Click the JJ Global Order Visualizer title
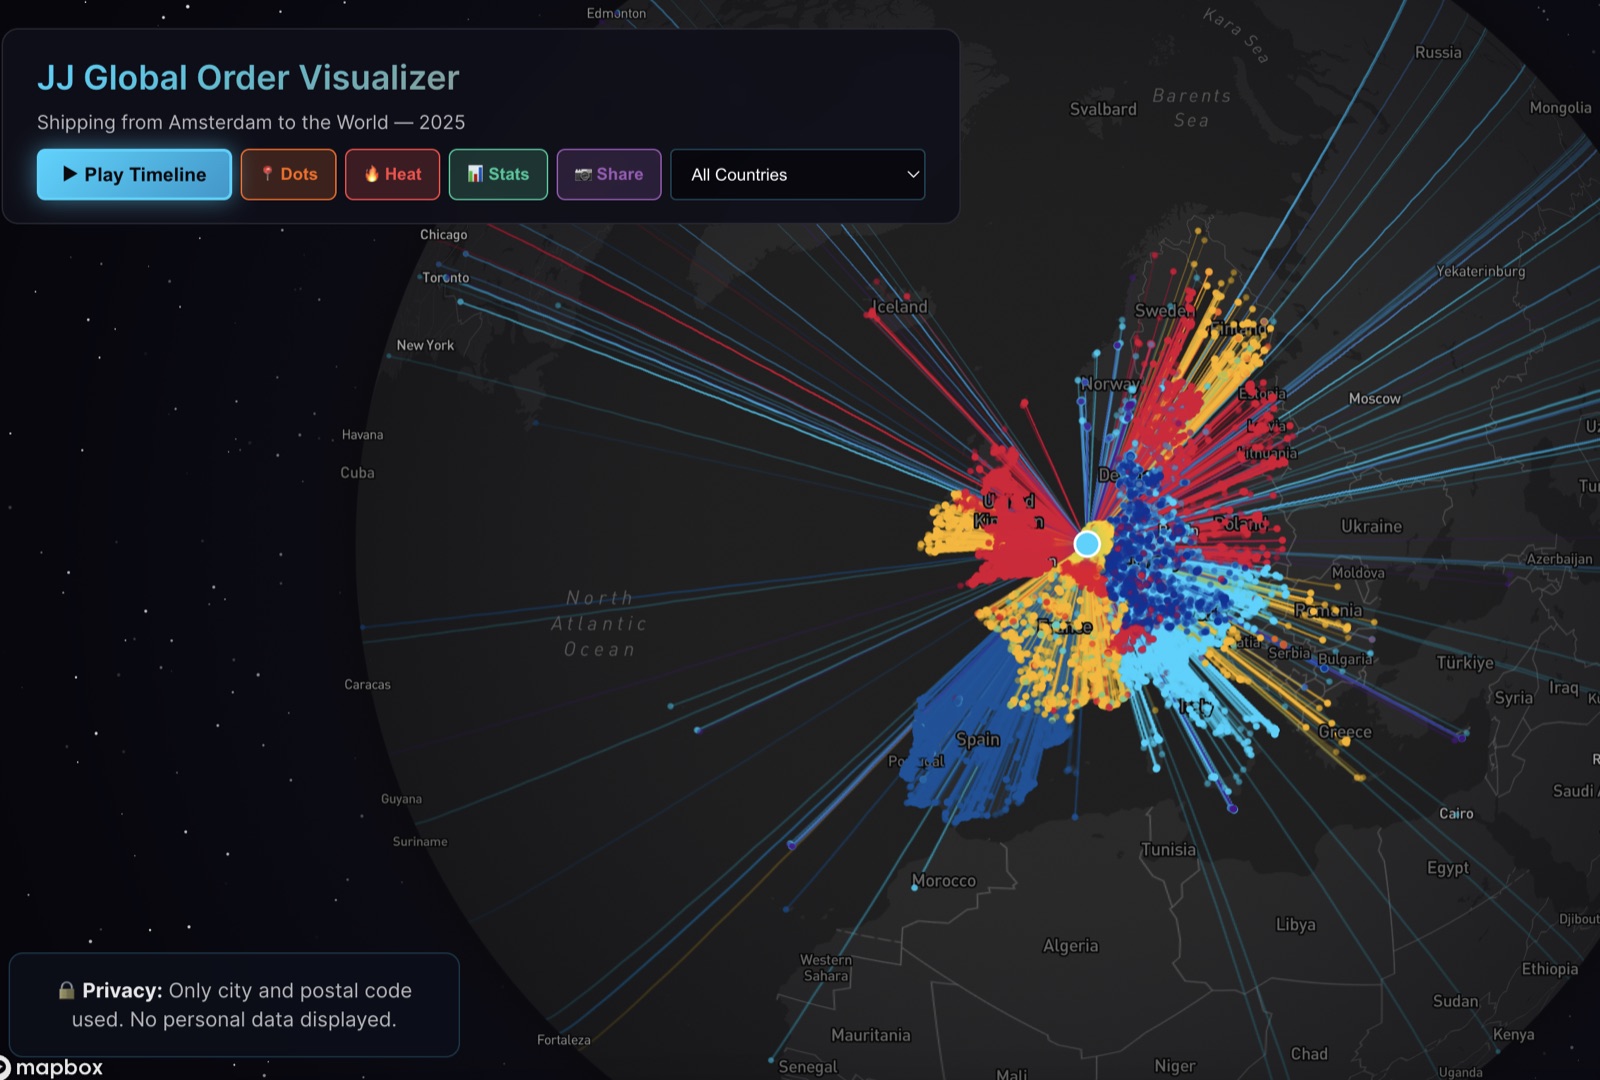Image resolution: width=1600 pixels, height=1080 pixels. 248,78
